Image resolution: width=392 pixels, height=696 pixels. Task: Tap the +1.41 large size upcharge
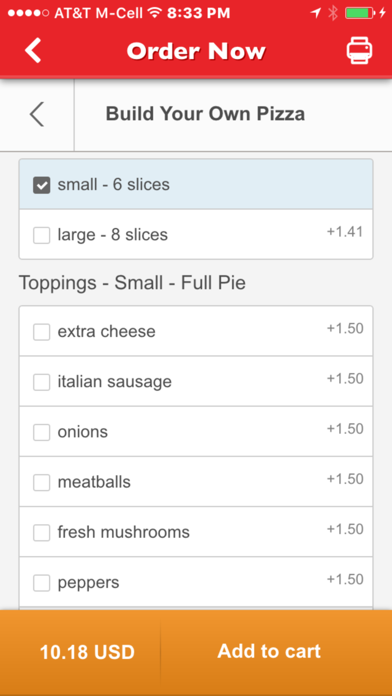(345, 232)
